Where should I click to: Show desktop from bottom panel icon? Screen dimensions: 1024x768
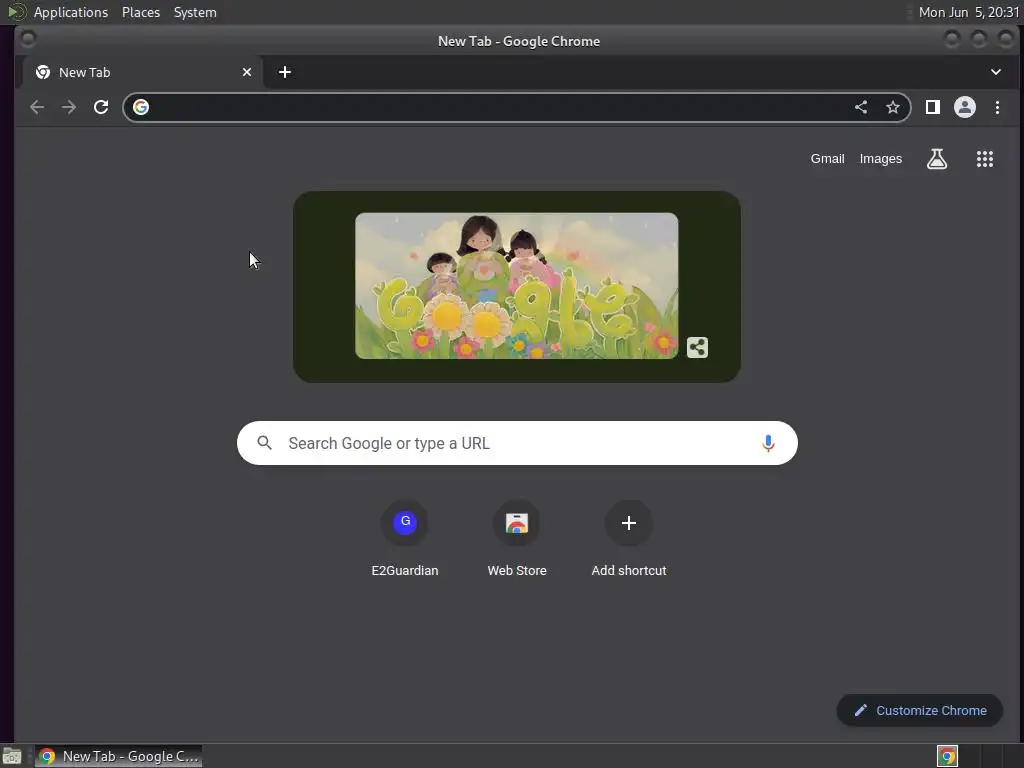pyautogui.click(x=12, y=756)
